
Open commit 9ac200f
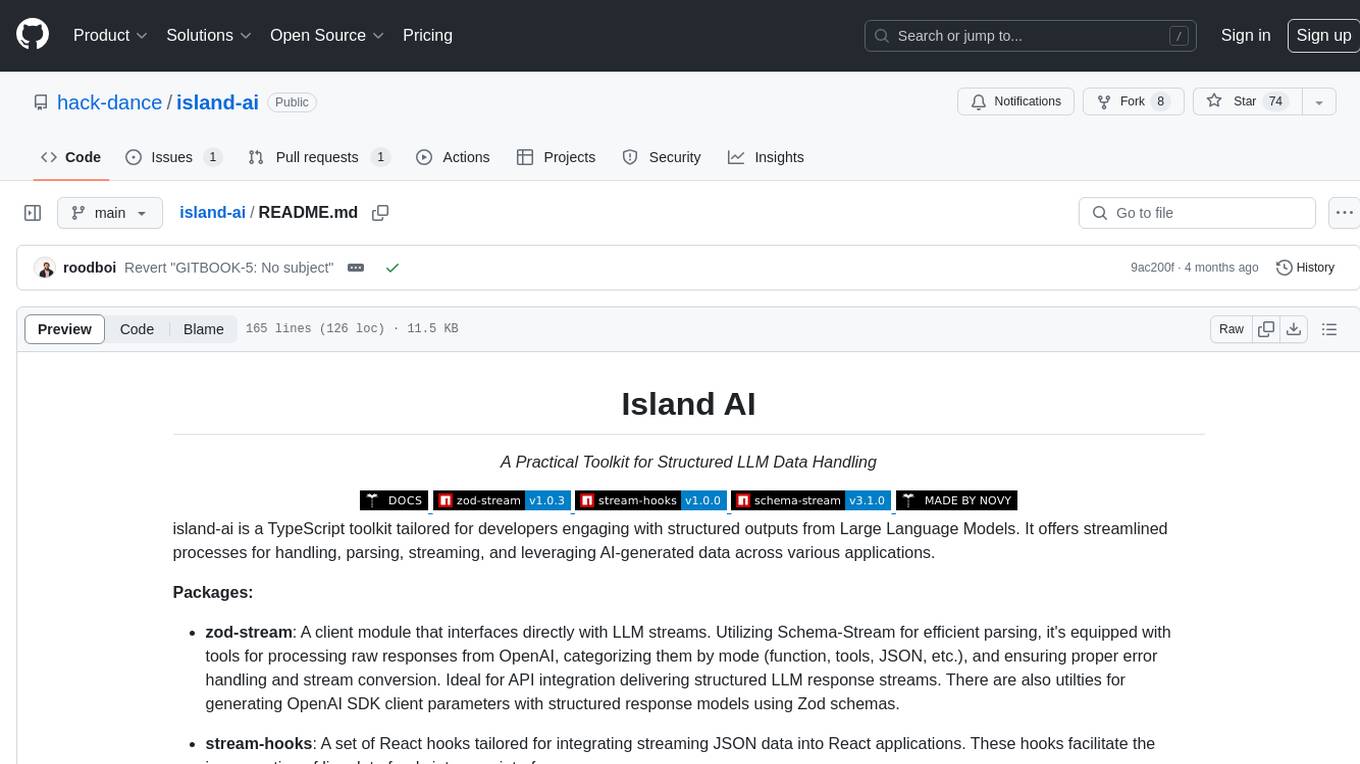[x=1153, y=268]
